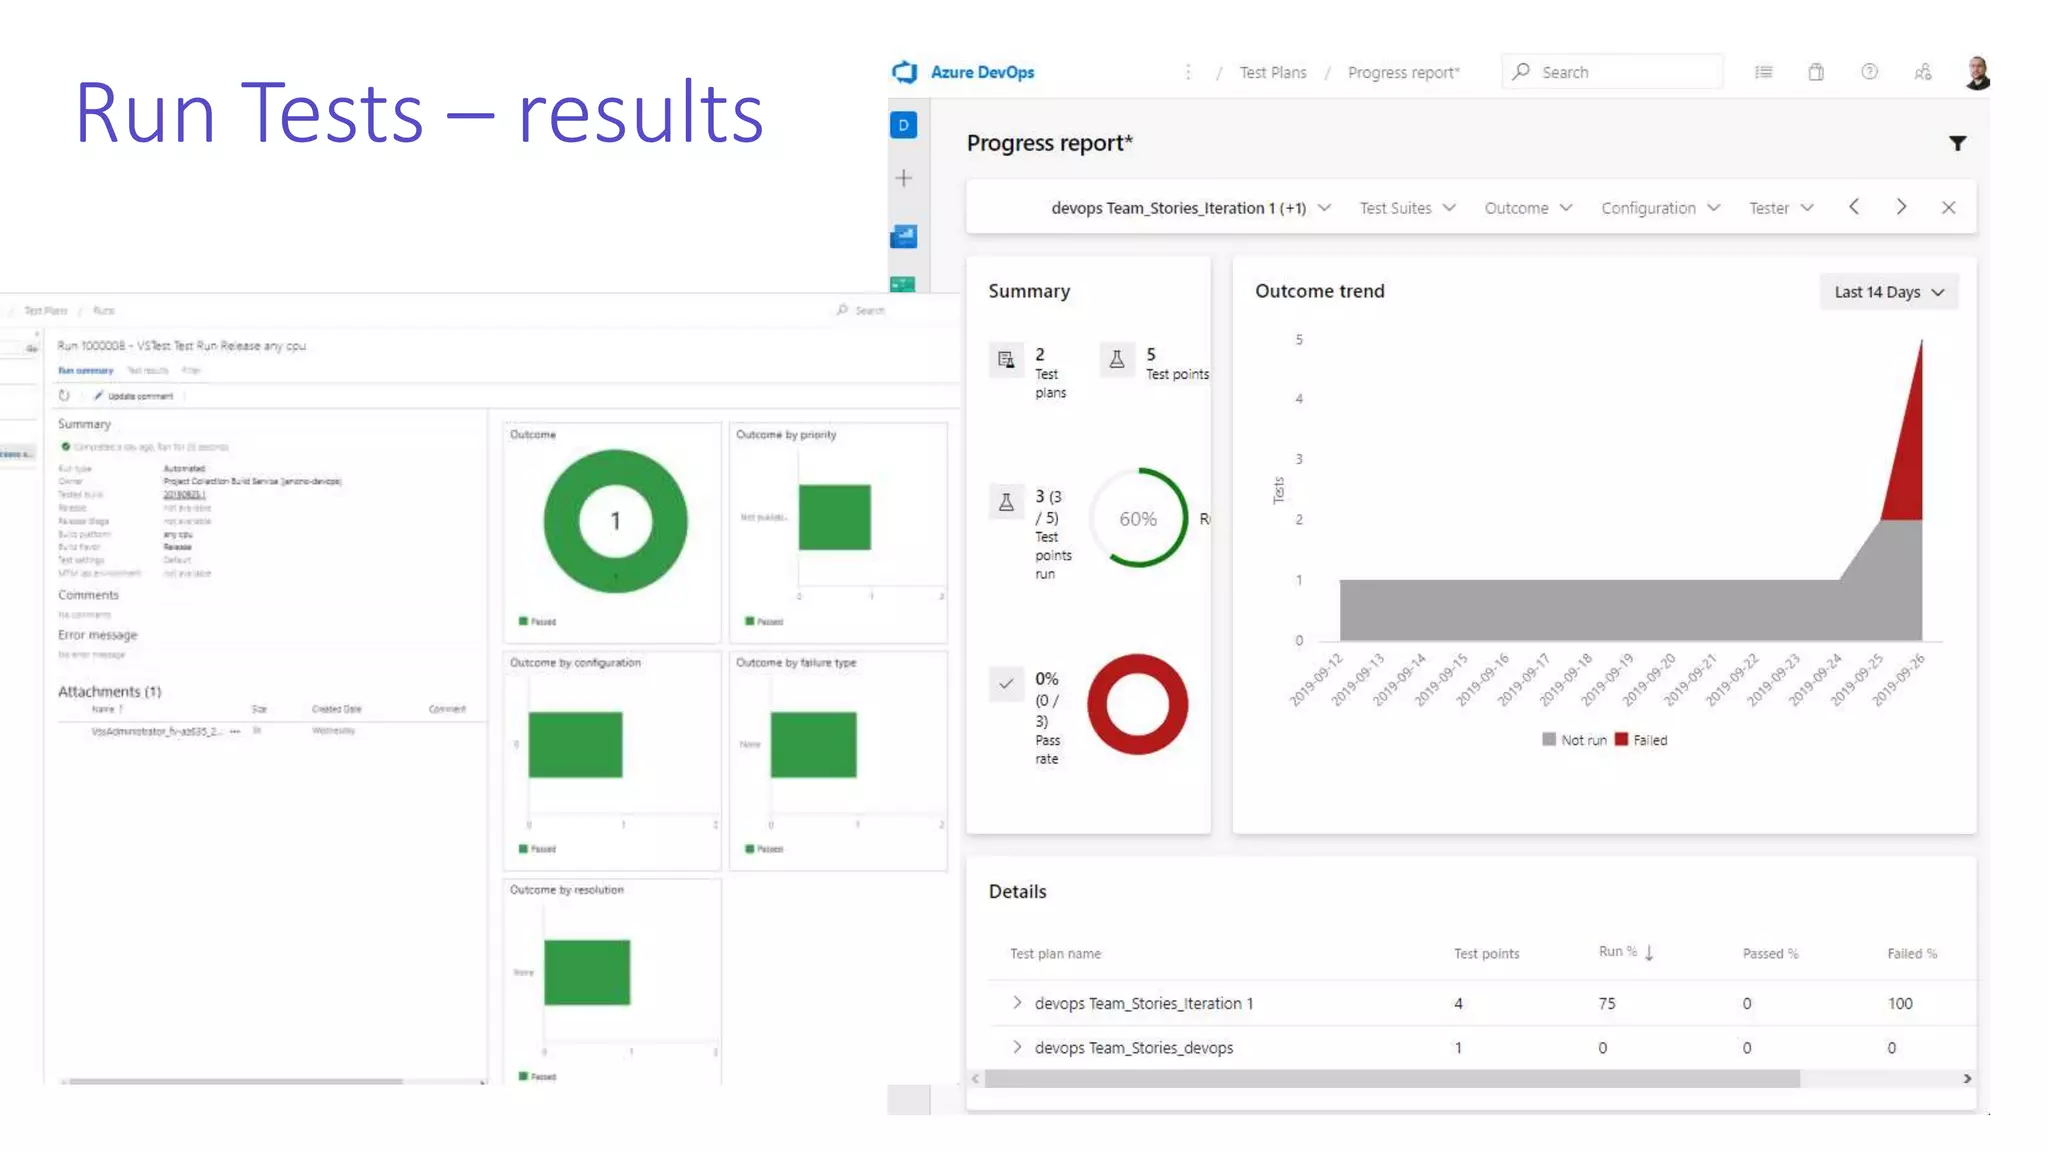Click the Azure DevOps logo icon
Image resolution: width=2048 pixels, height=1152 pixels.
[x=904, y=72]
